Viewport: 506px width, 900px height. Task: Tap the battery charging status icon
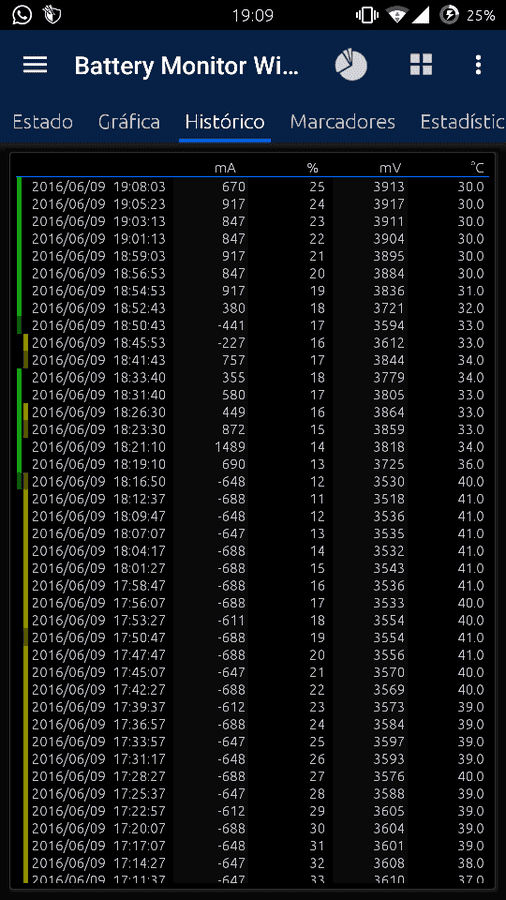pos(449,15)
